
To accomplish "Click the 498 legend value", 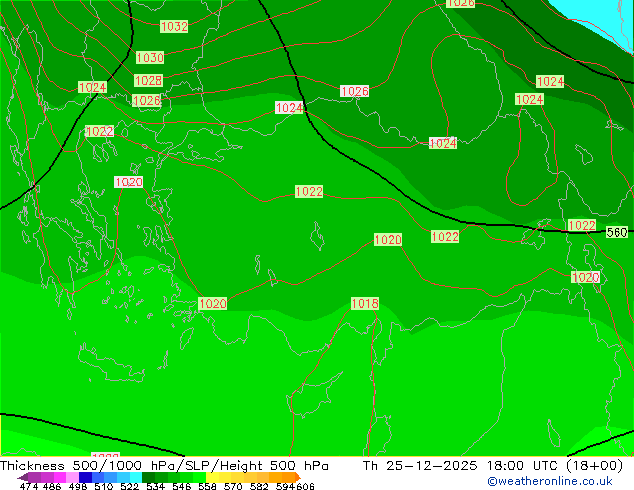I will pos(78,486).
